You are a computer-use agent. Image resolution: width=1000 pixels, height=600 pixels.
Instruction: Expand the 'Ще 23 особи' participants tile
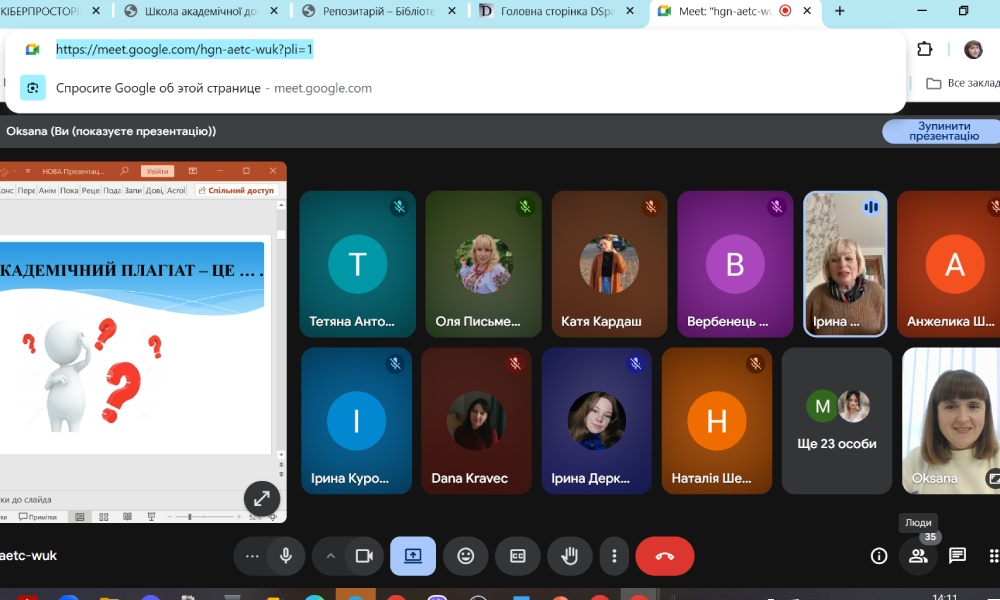tap(837, 421)
